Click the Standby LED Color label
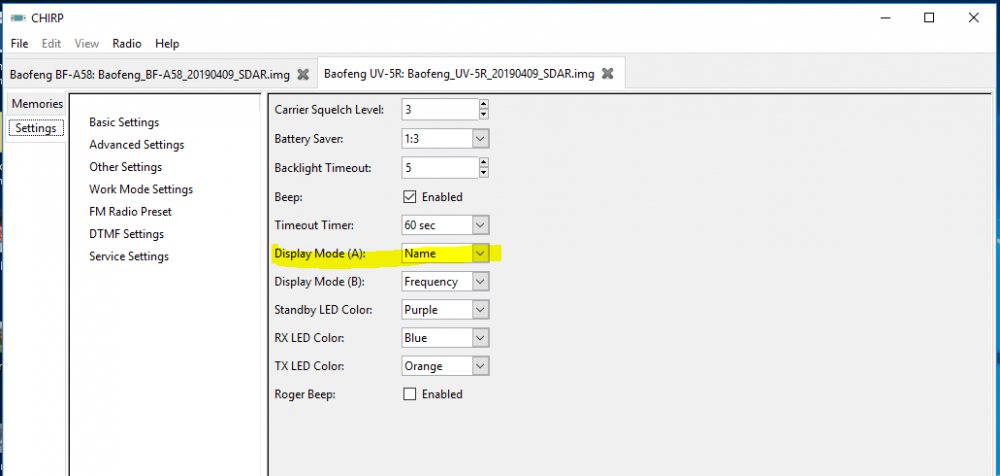Viewport: 1000px width, 476px height. (323, 309)
